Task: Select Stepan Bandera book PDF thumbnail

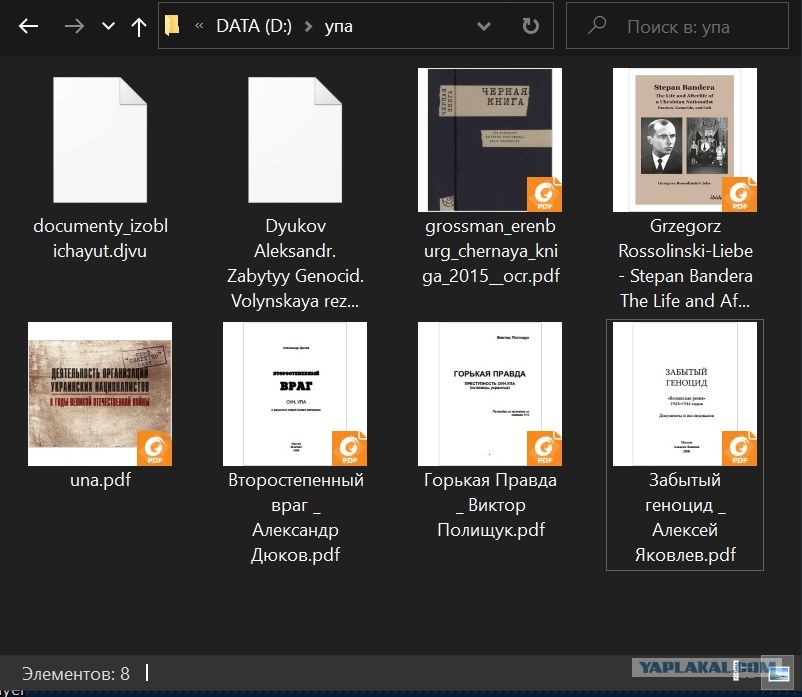Action: click(x=685, y=140)
